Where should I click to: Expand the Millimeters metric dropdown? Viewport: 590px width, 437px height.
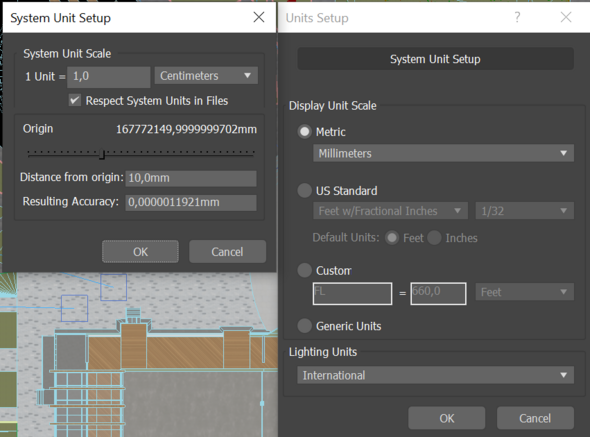(443, 153)
